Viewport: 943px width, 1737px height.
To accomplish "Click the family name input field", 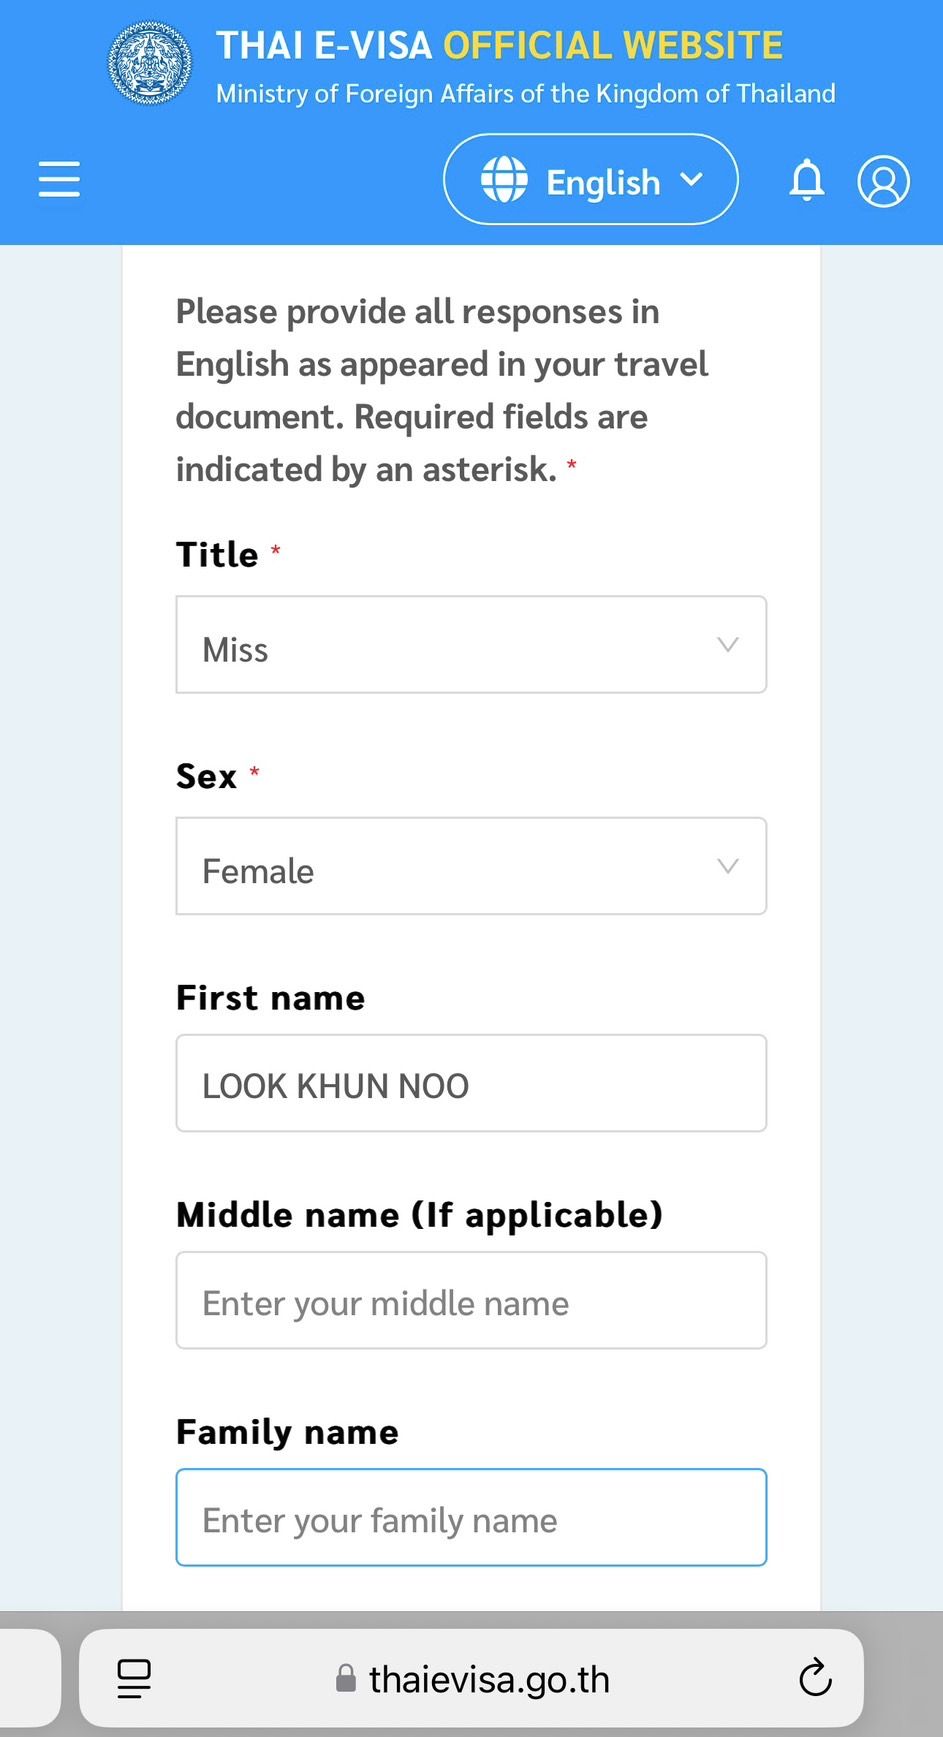I will (471, 1518).
